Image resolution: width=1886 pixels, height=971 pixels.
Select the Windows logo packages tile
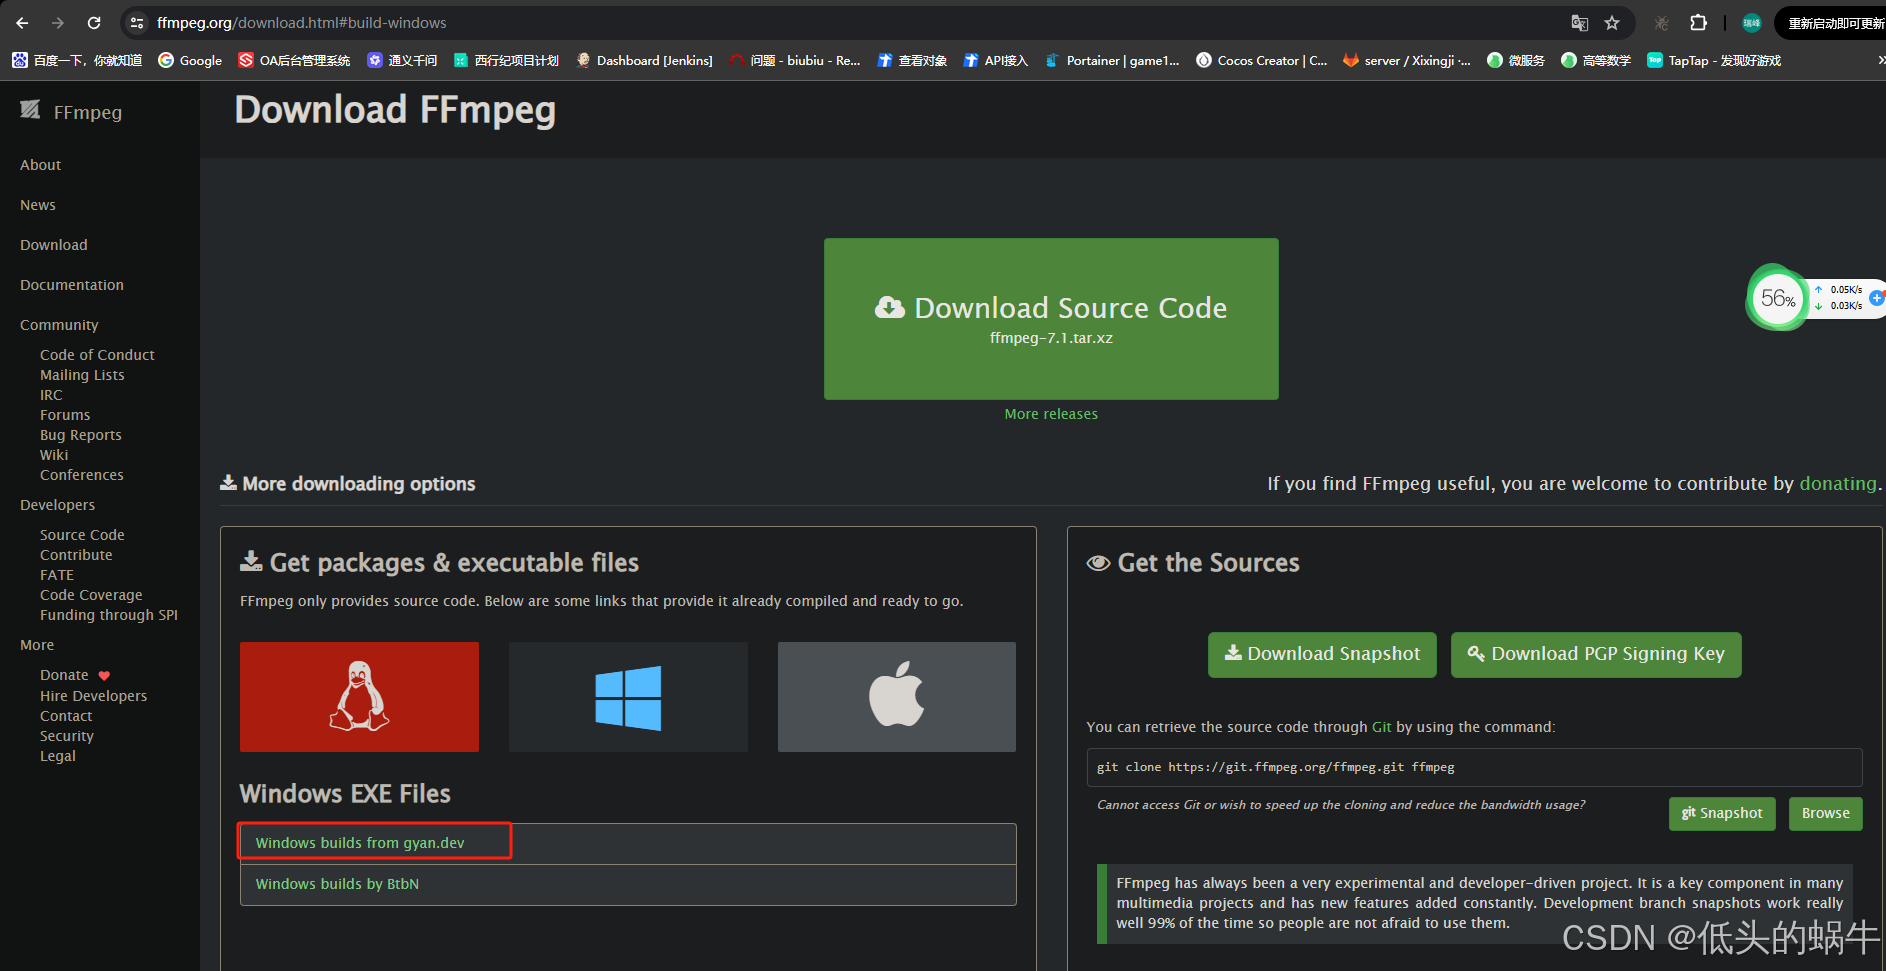click(x=628, y=697)
